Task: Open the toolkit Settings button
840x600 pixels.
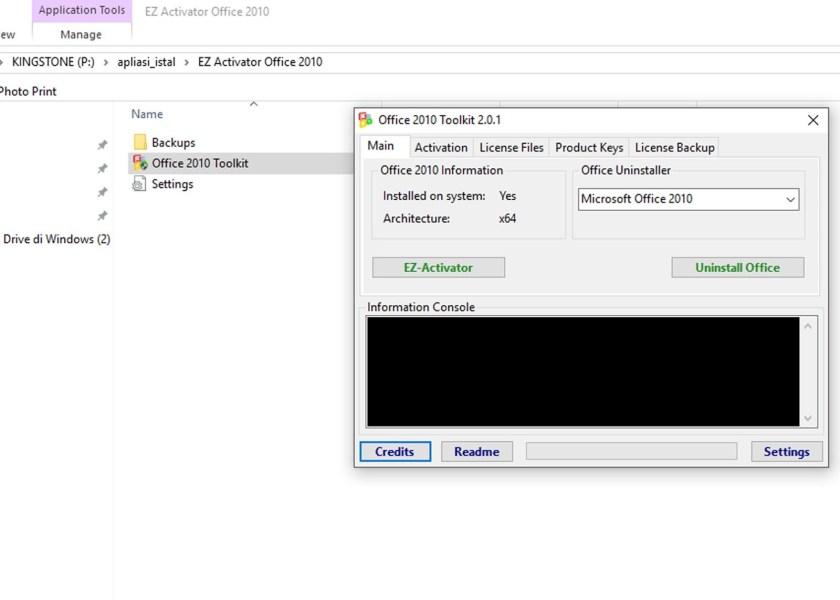Action: [x=786, y=452]
